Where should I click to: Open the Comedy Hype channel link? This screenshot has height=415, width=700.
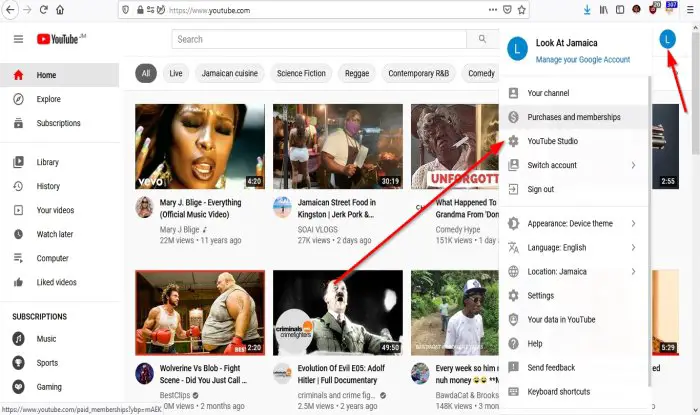(x=458, y=229)
